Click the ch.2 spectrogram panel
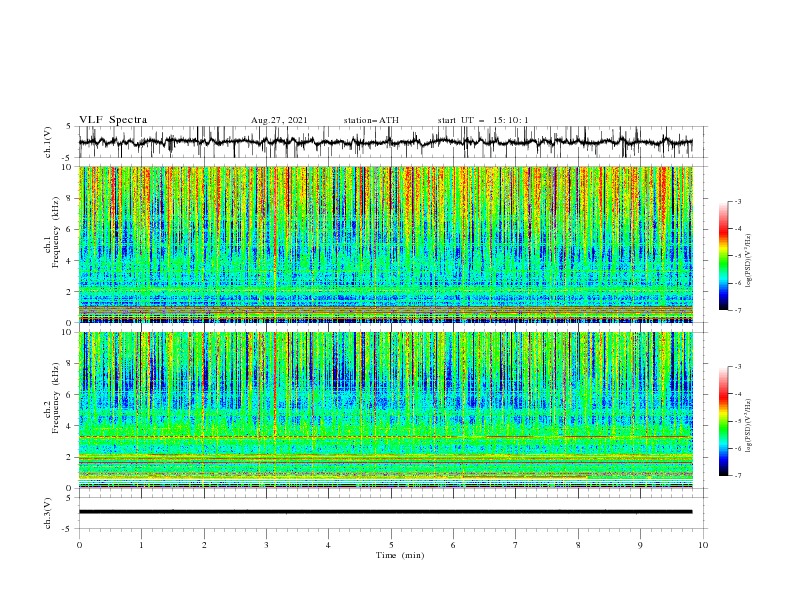 (x=385, y=410)
